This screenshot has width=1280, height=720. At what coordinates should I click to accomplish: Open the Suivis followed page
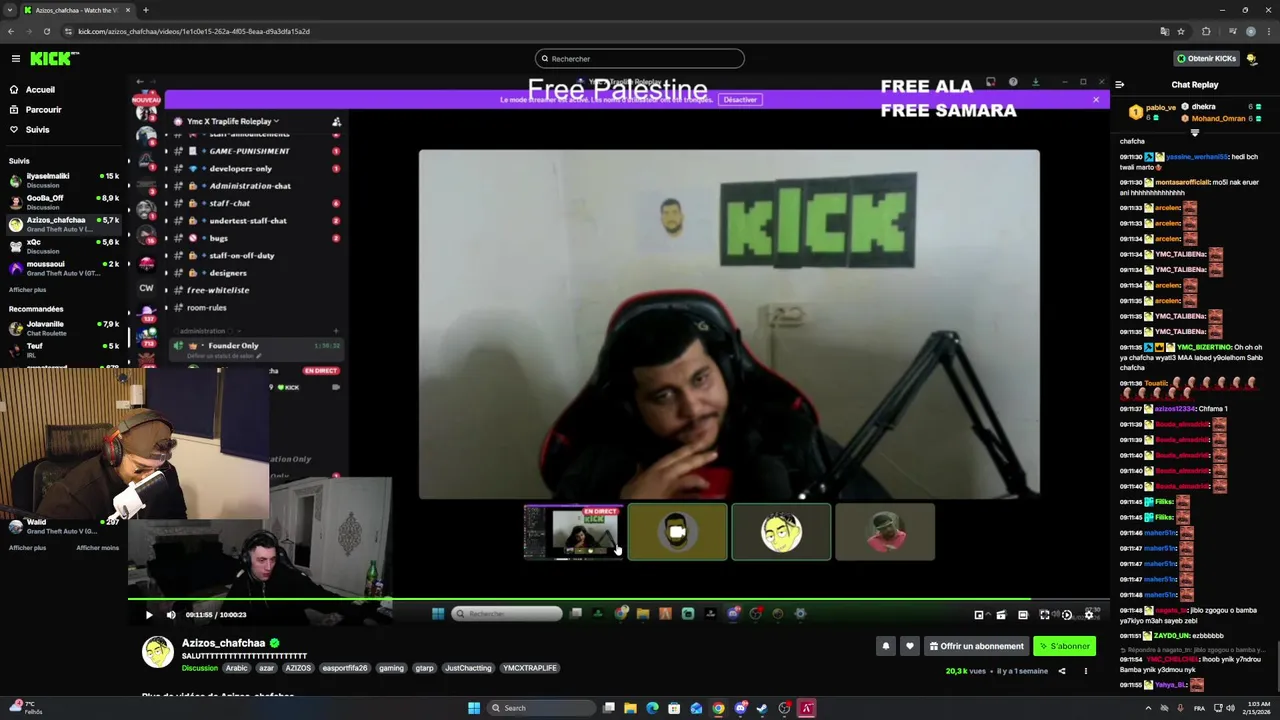click(37, 129)
